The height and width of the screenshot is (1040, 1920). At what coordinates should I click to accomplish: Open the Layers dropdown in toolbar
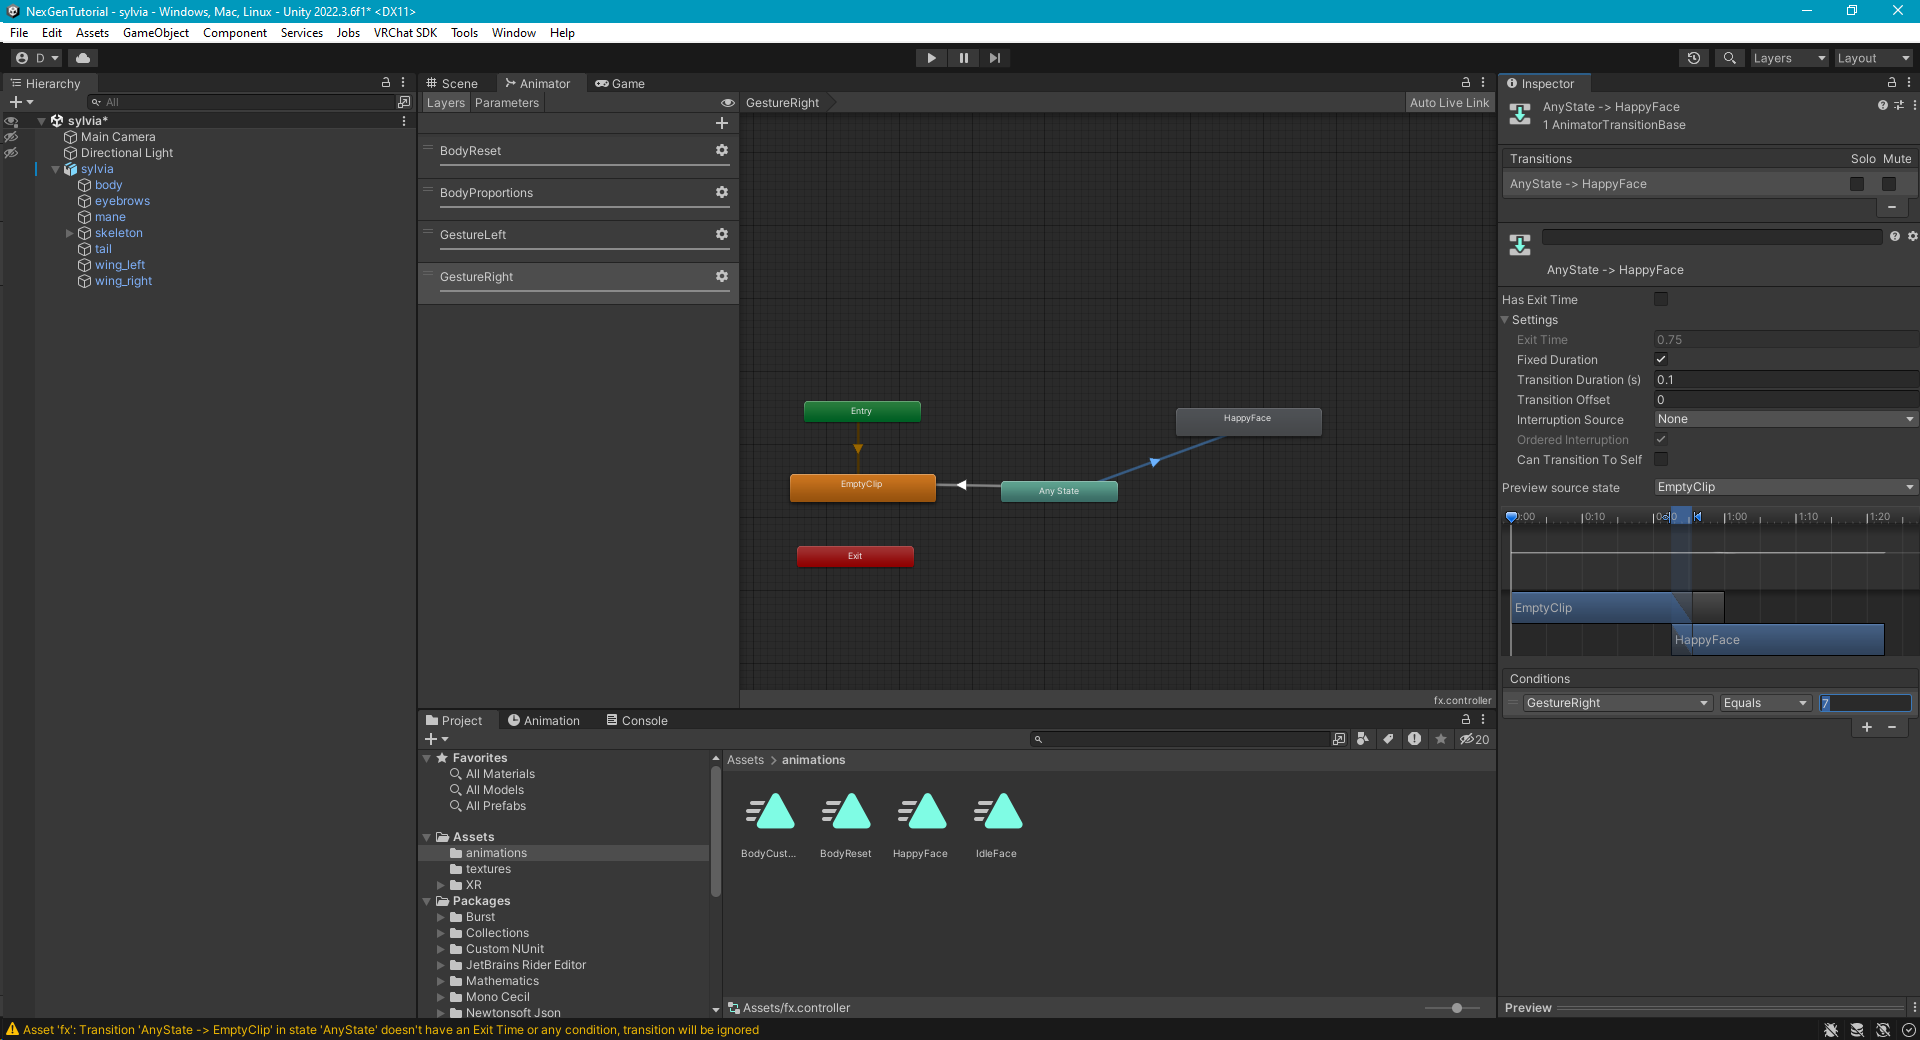click(x=1789, y=58)
